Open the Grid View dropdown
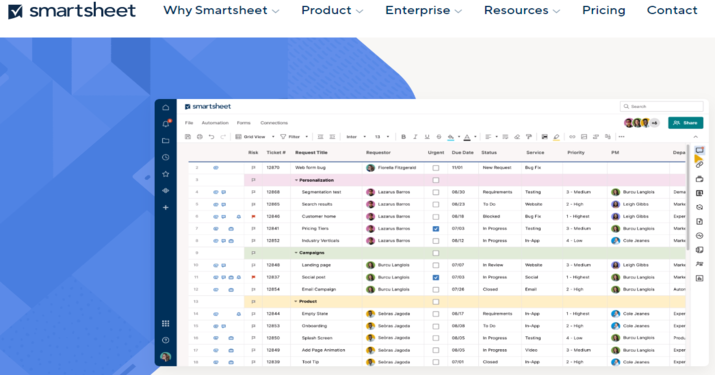 pyautogui.click(x=255, y=136)
